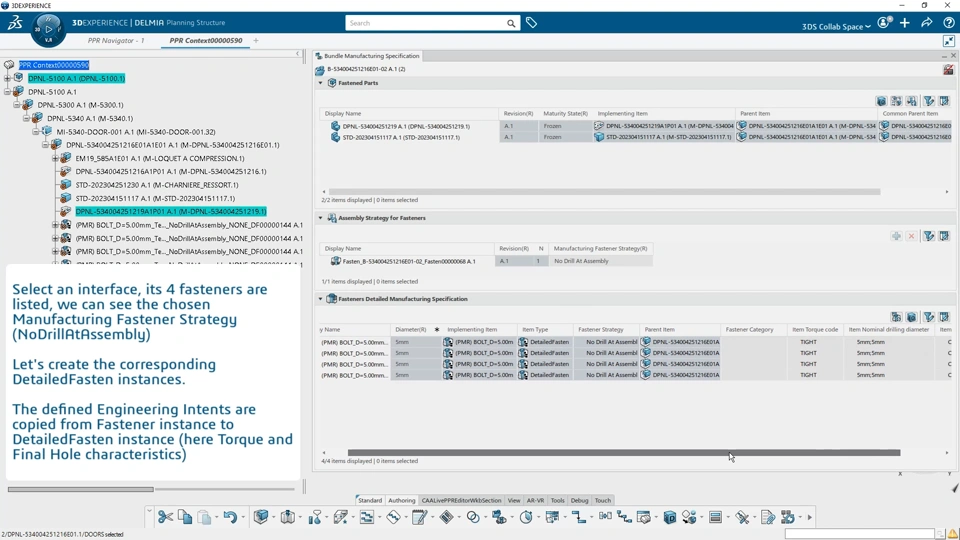Click the Undo arrow icon

(x=230, y=517)
